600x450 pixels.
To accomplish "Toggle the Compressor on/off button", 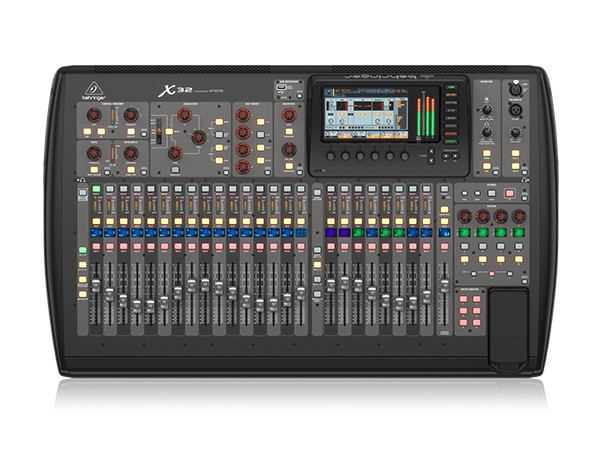I will pos(130,170).
